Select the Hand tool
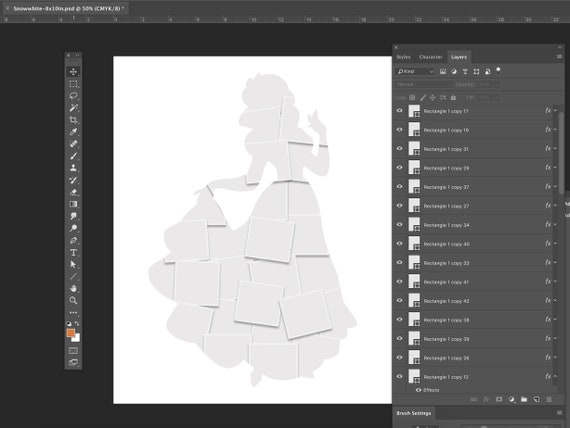The height and width of the screenshot is (428, 570). 73,288
